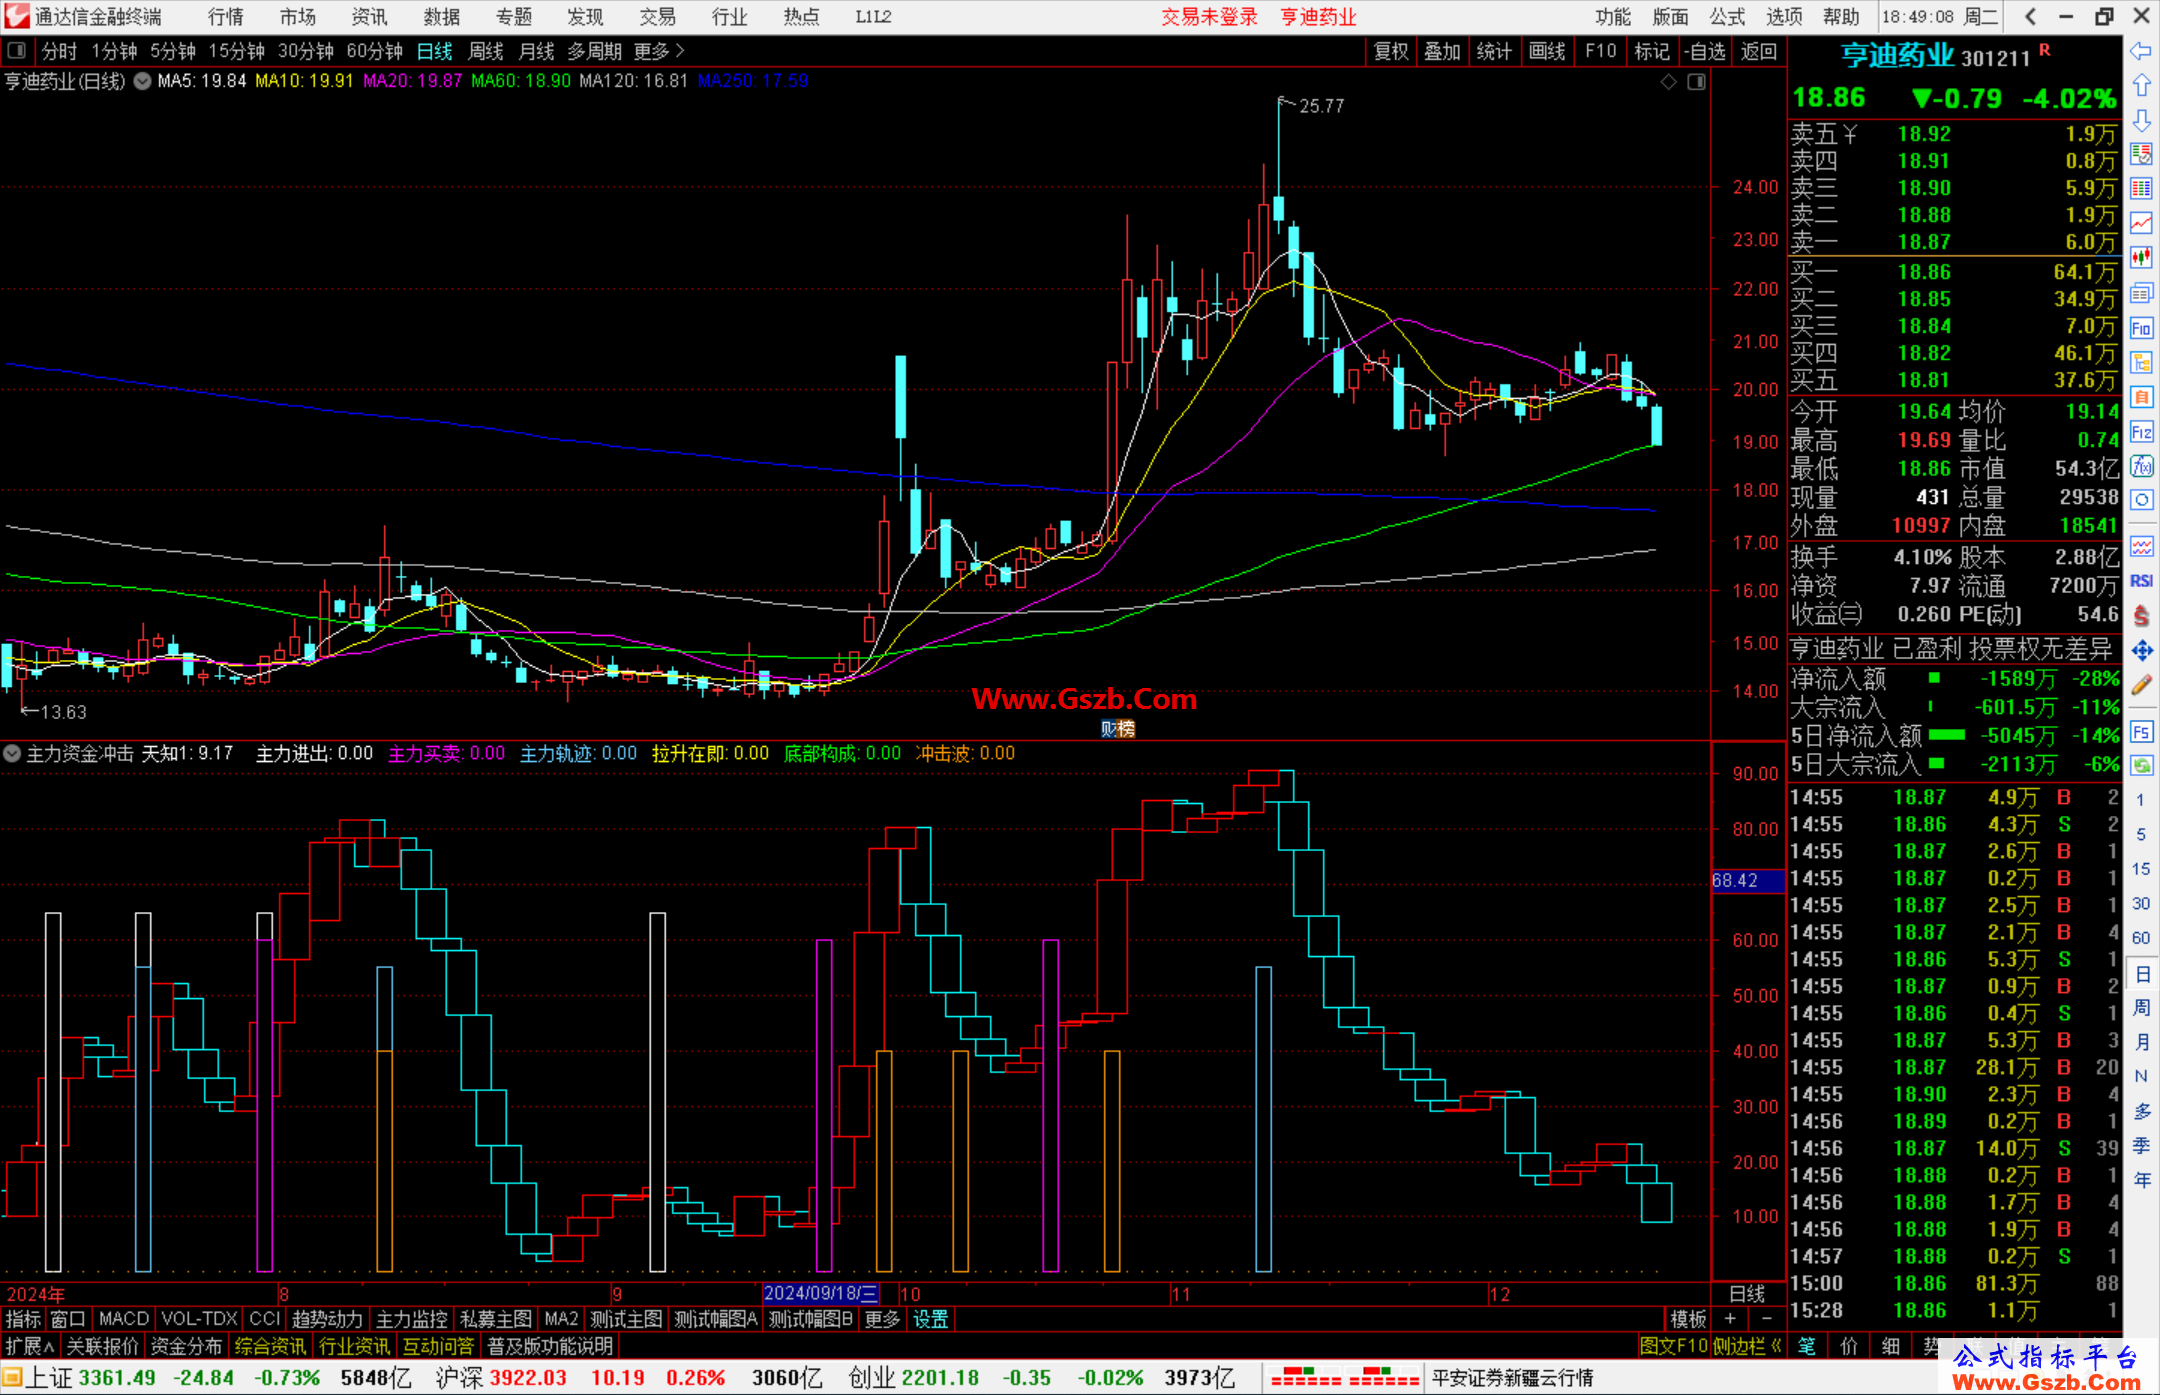Open the F10 company info sidebar icon
2160x1395 pixels.
tap(2141, 328)
